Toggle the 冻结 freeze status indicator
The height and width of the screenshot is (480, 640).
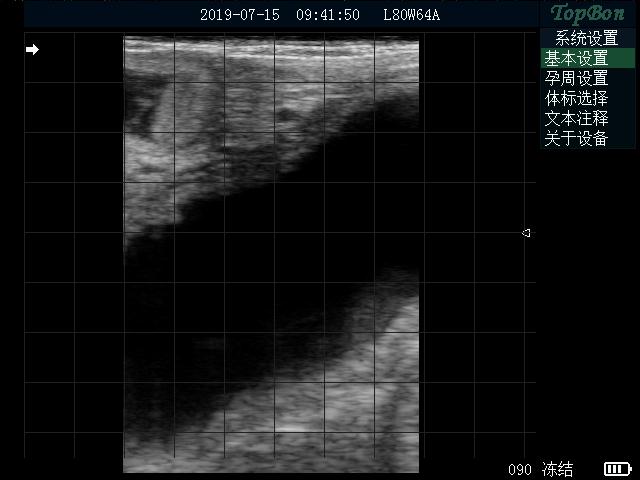point(557,469)
